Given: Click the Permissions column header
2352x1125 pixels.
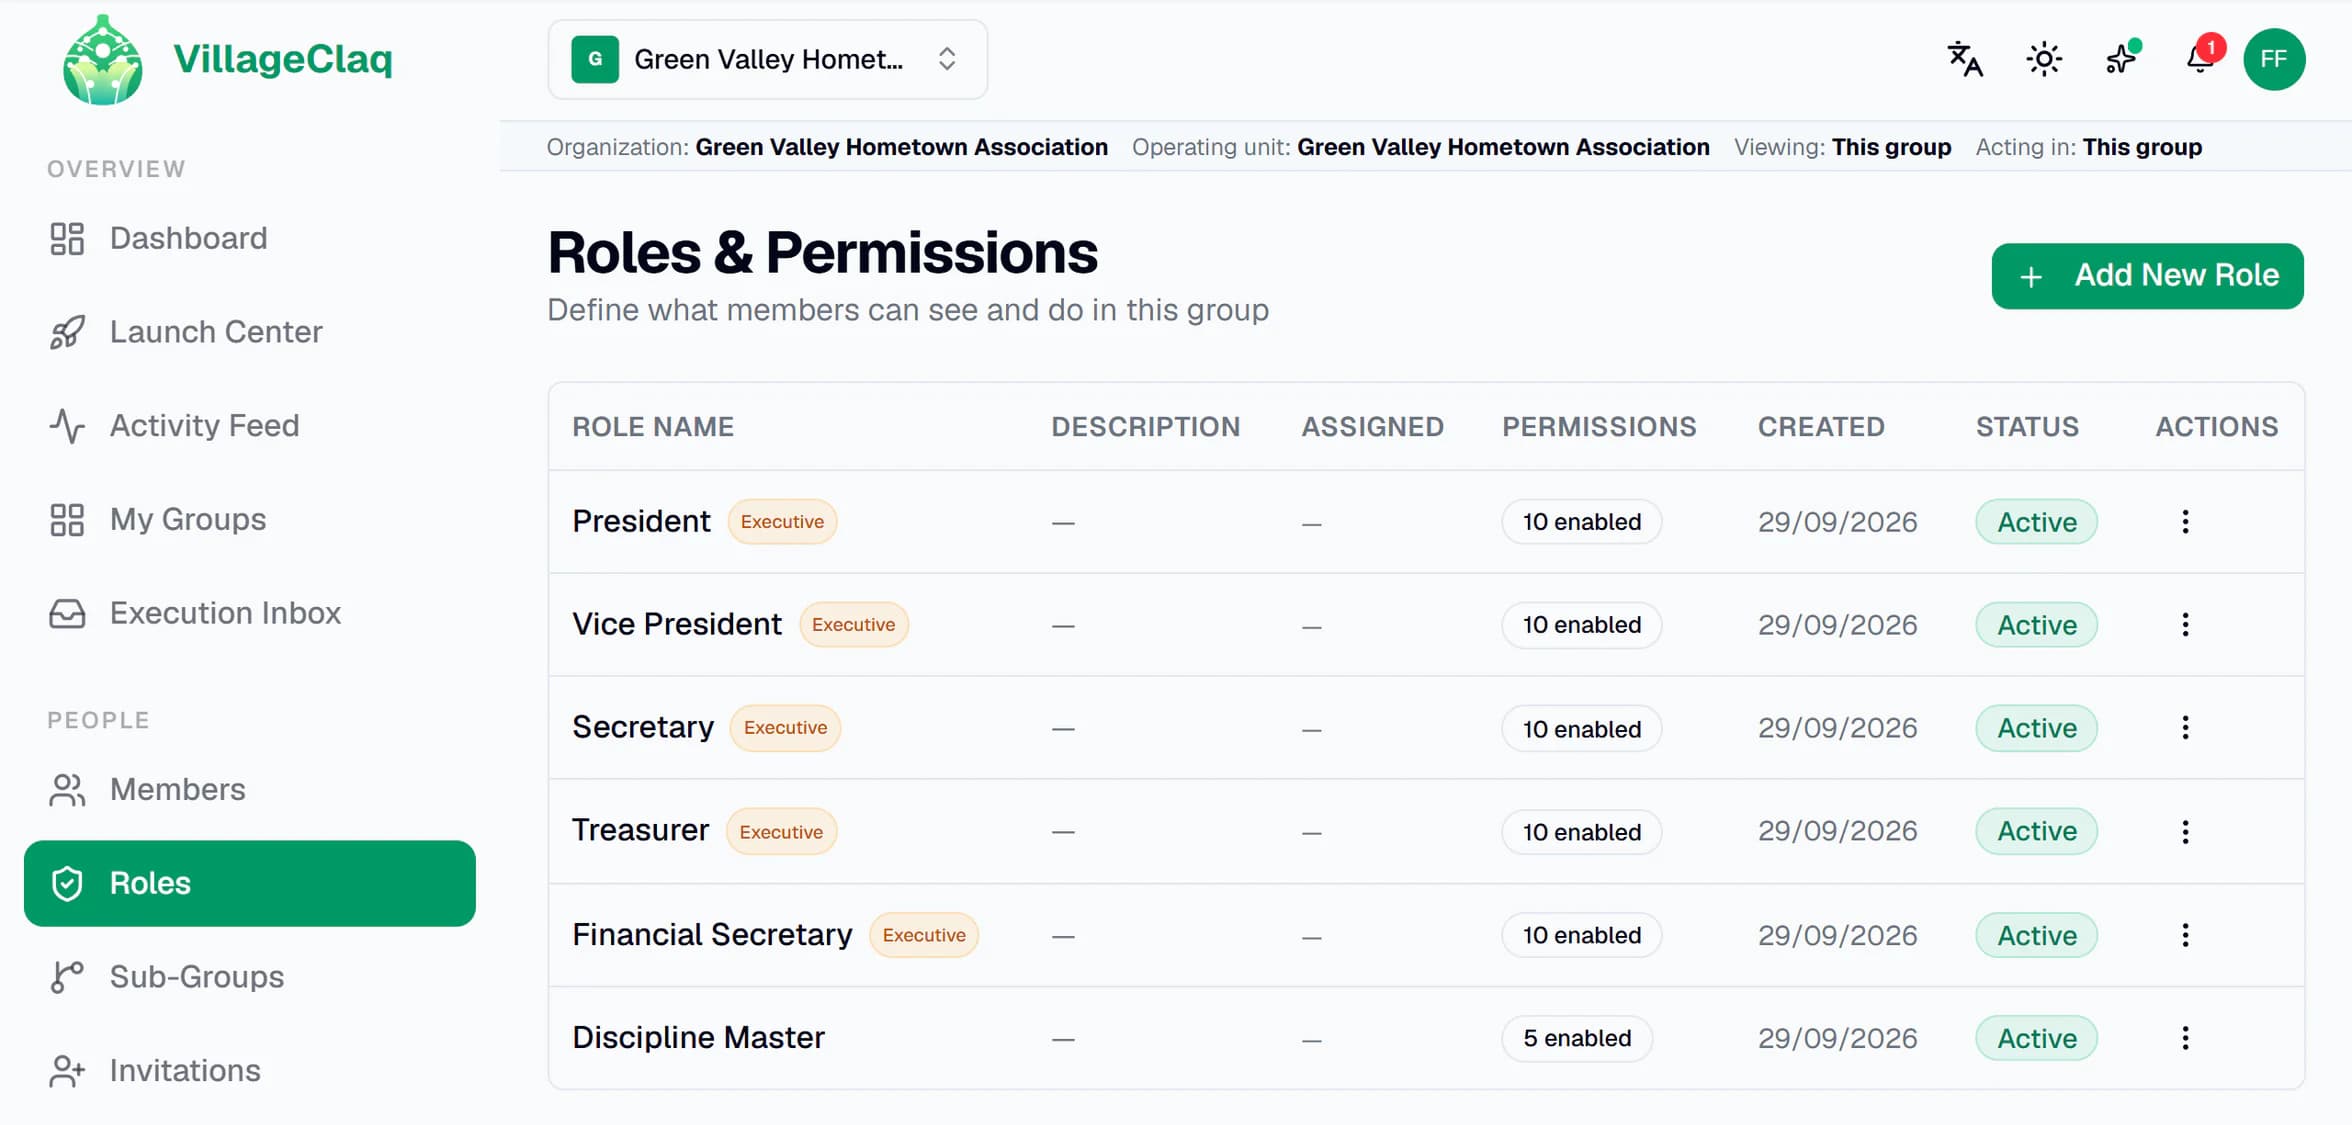Looking at the screenshot, I should tap(1599, 427).
